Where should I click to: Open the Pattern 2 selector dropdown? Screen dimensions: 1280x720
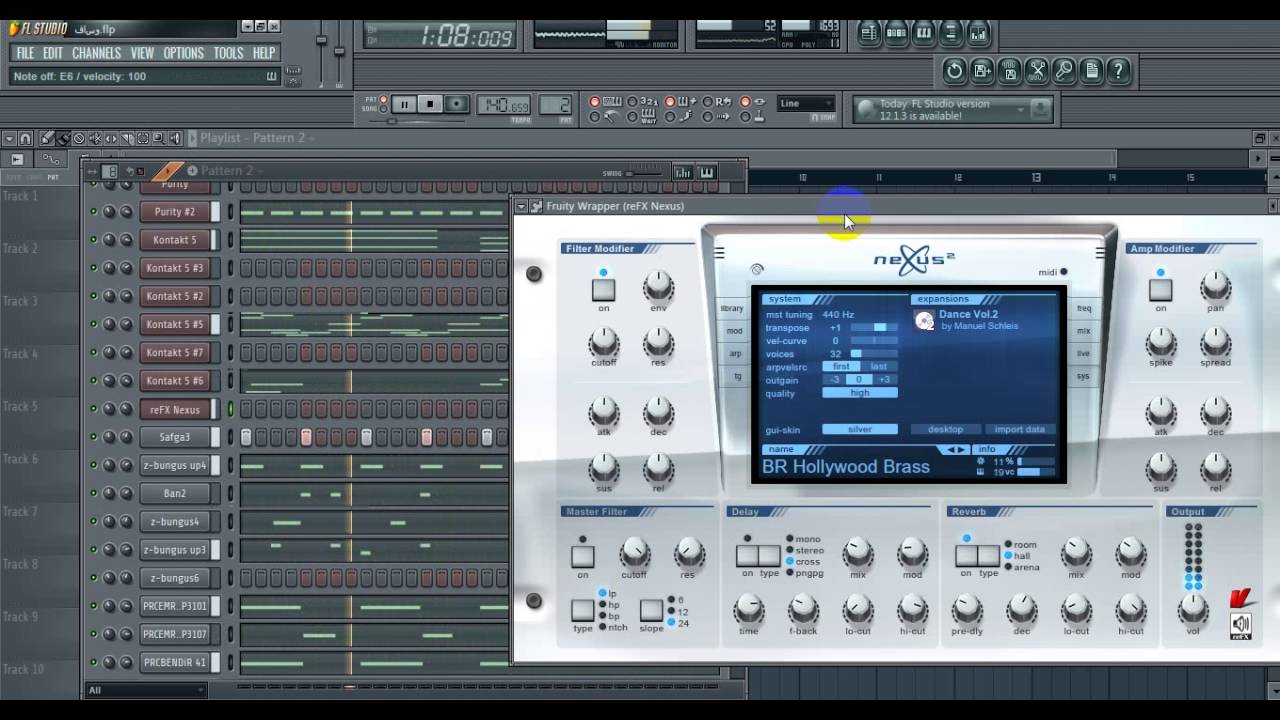pos(229,170)
